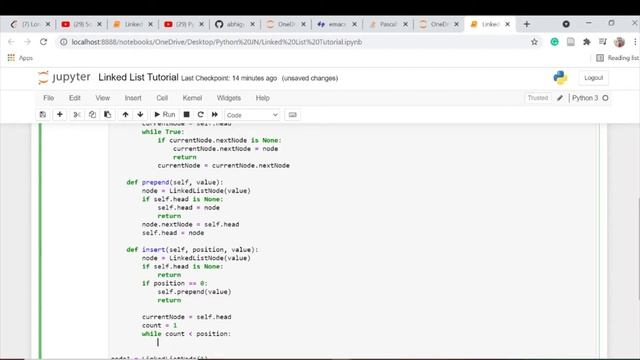Viewport: 640px width, 360px height.
Task: Move selected cell up arrow
Action: coord(125,115)
